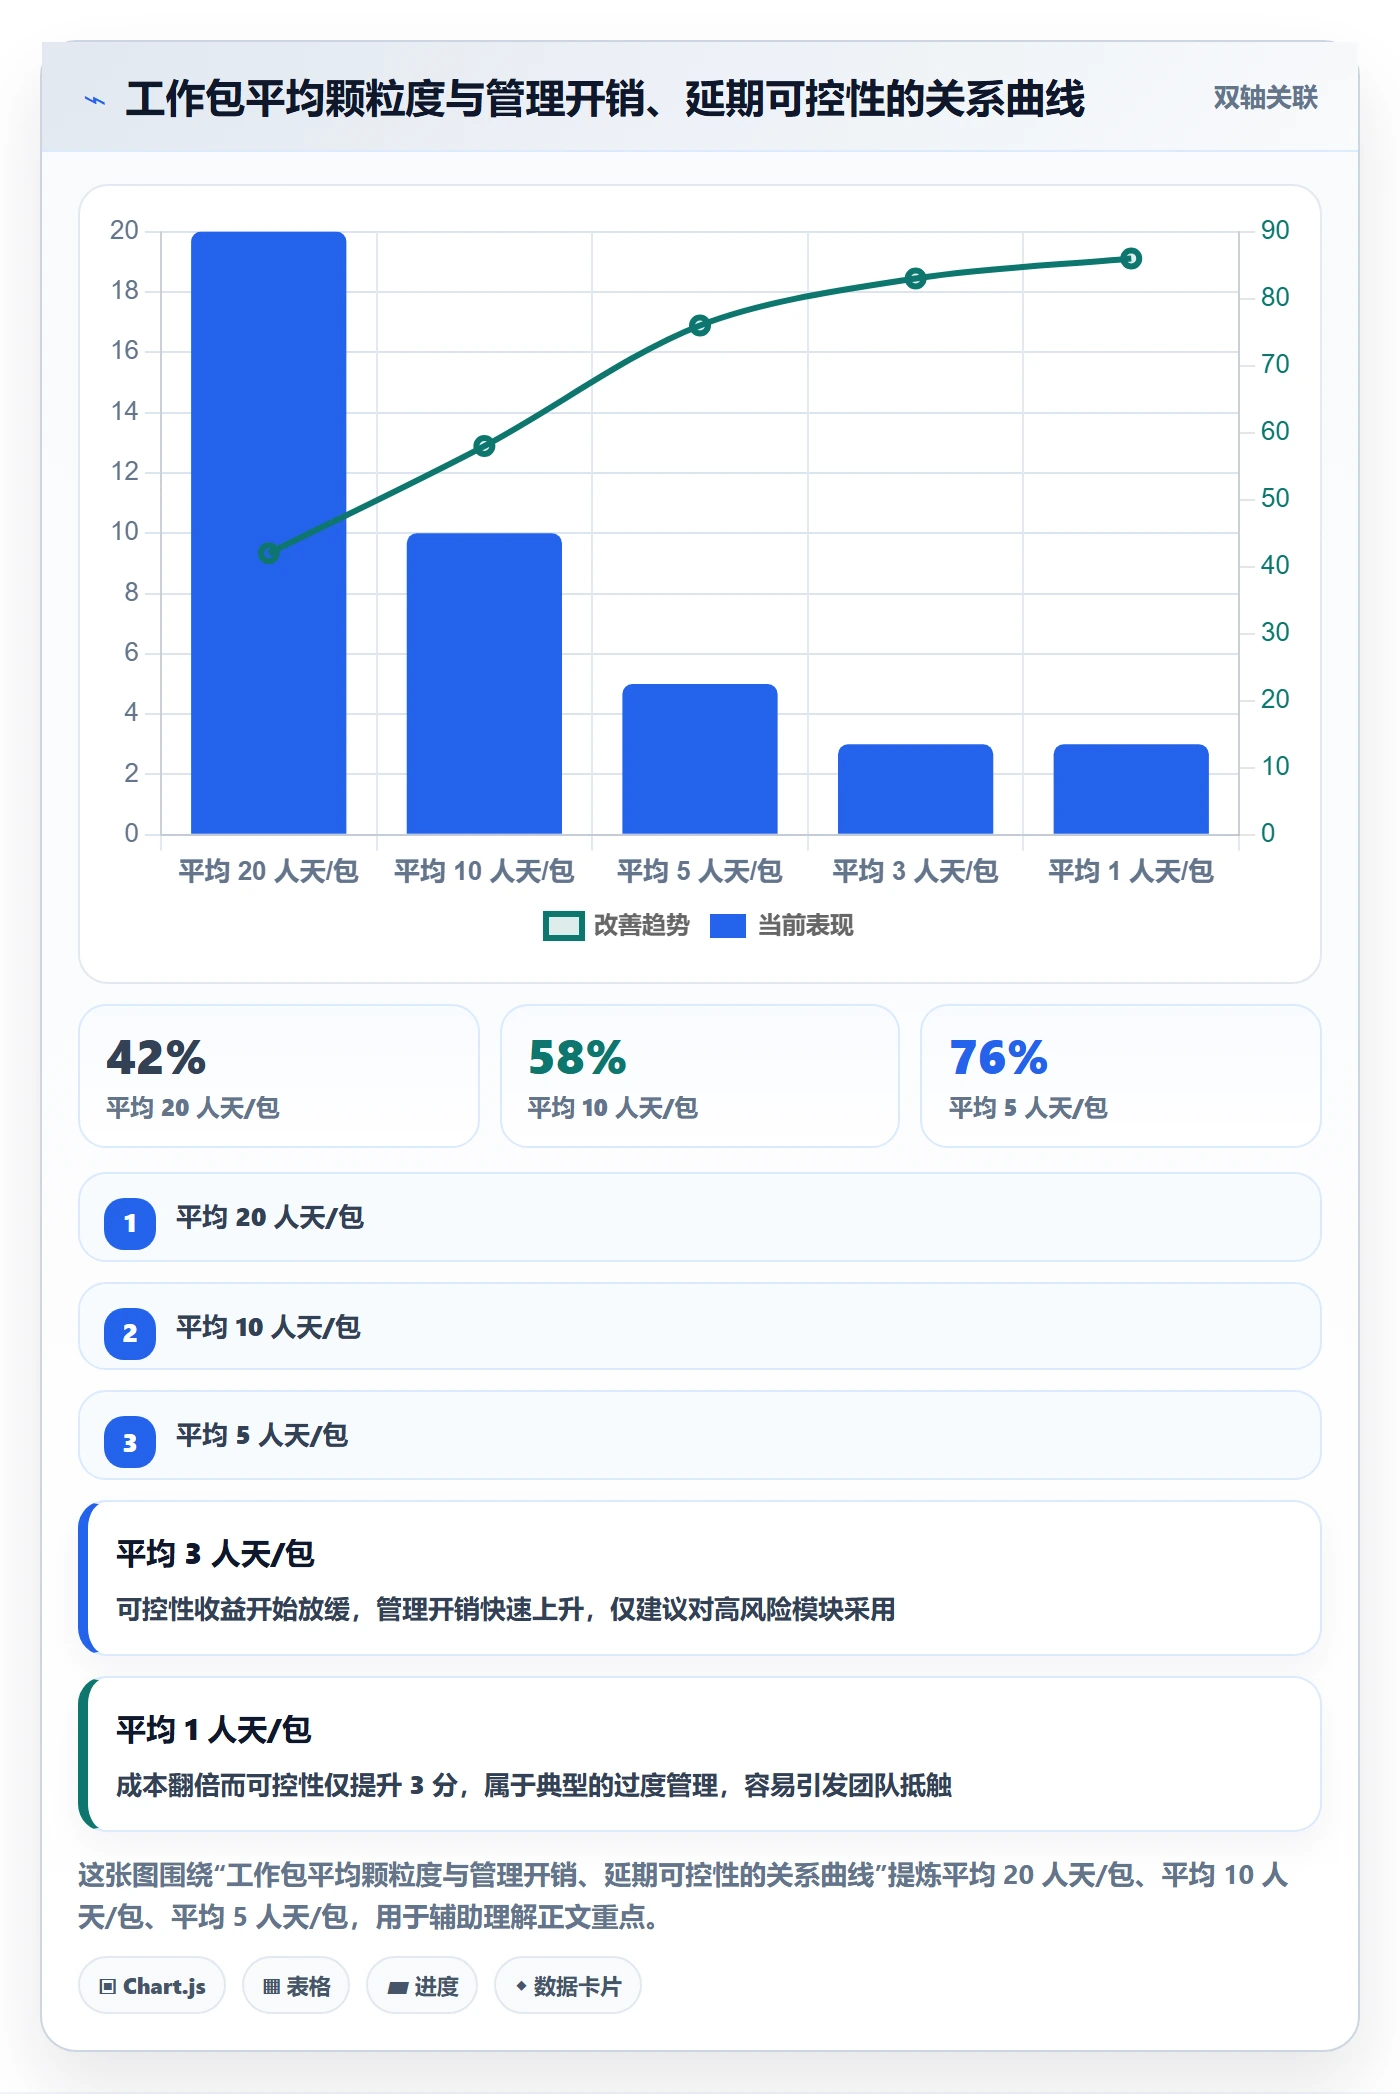Open the 58% data card
Image resolution: width=1400 pixels, height=2094 pixels.
(700, 1076)
